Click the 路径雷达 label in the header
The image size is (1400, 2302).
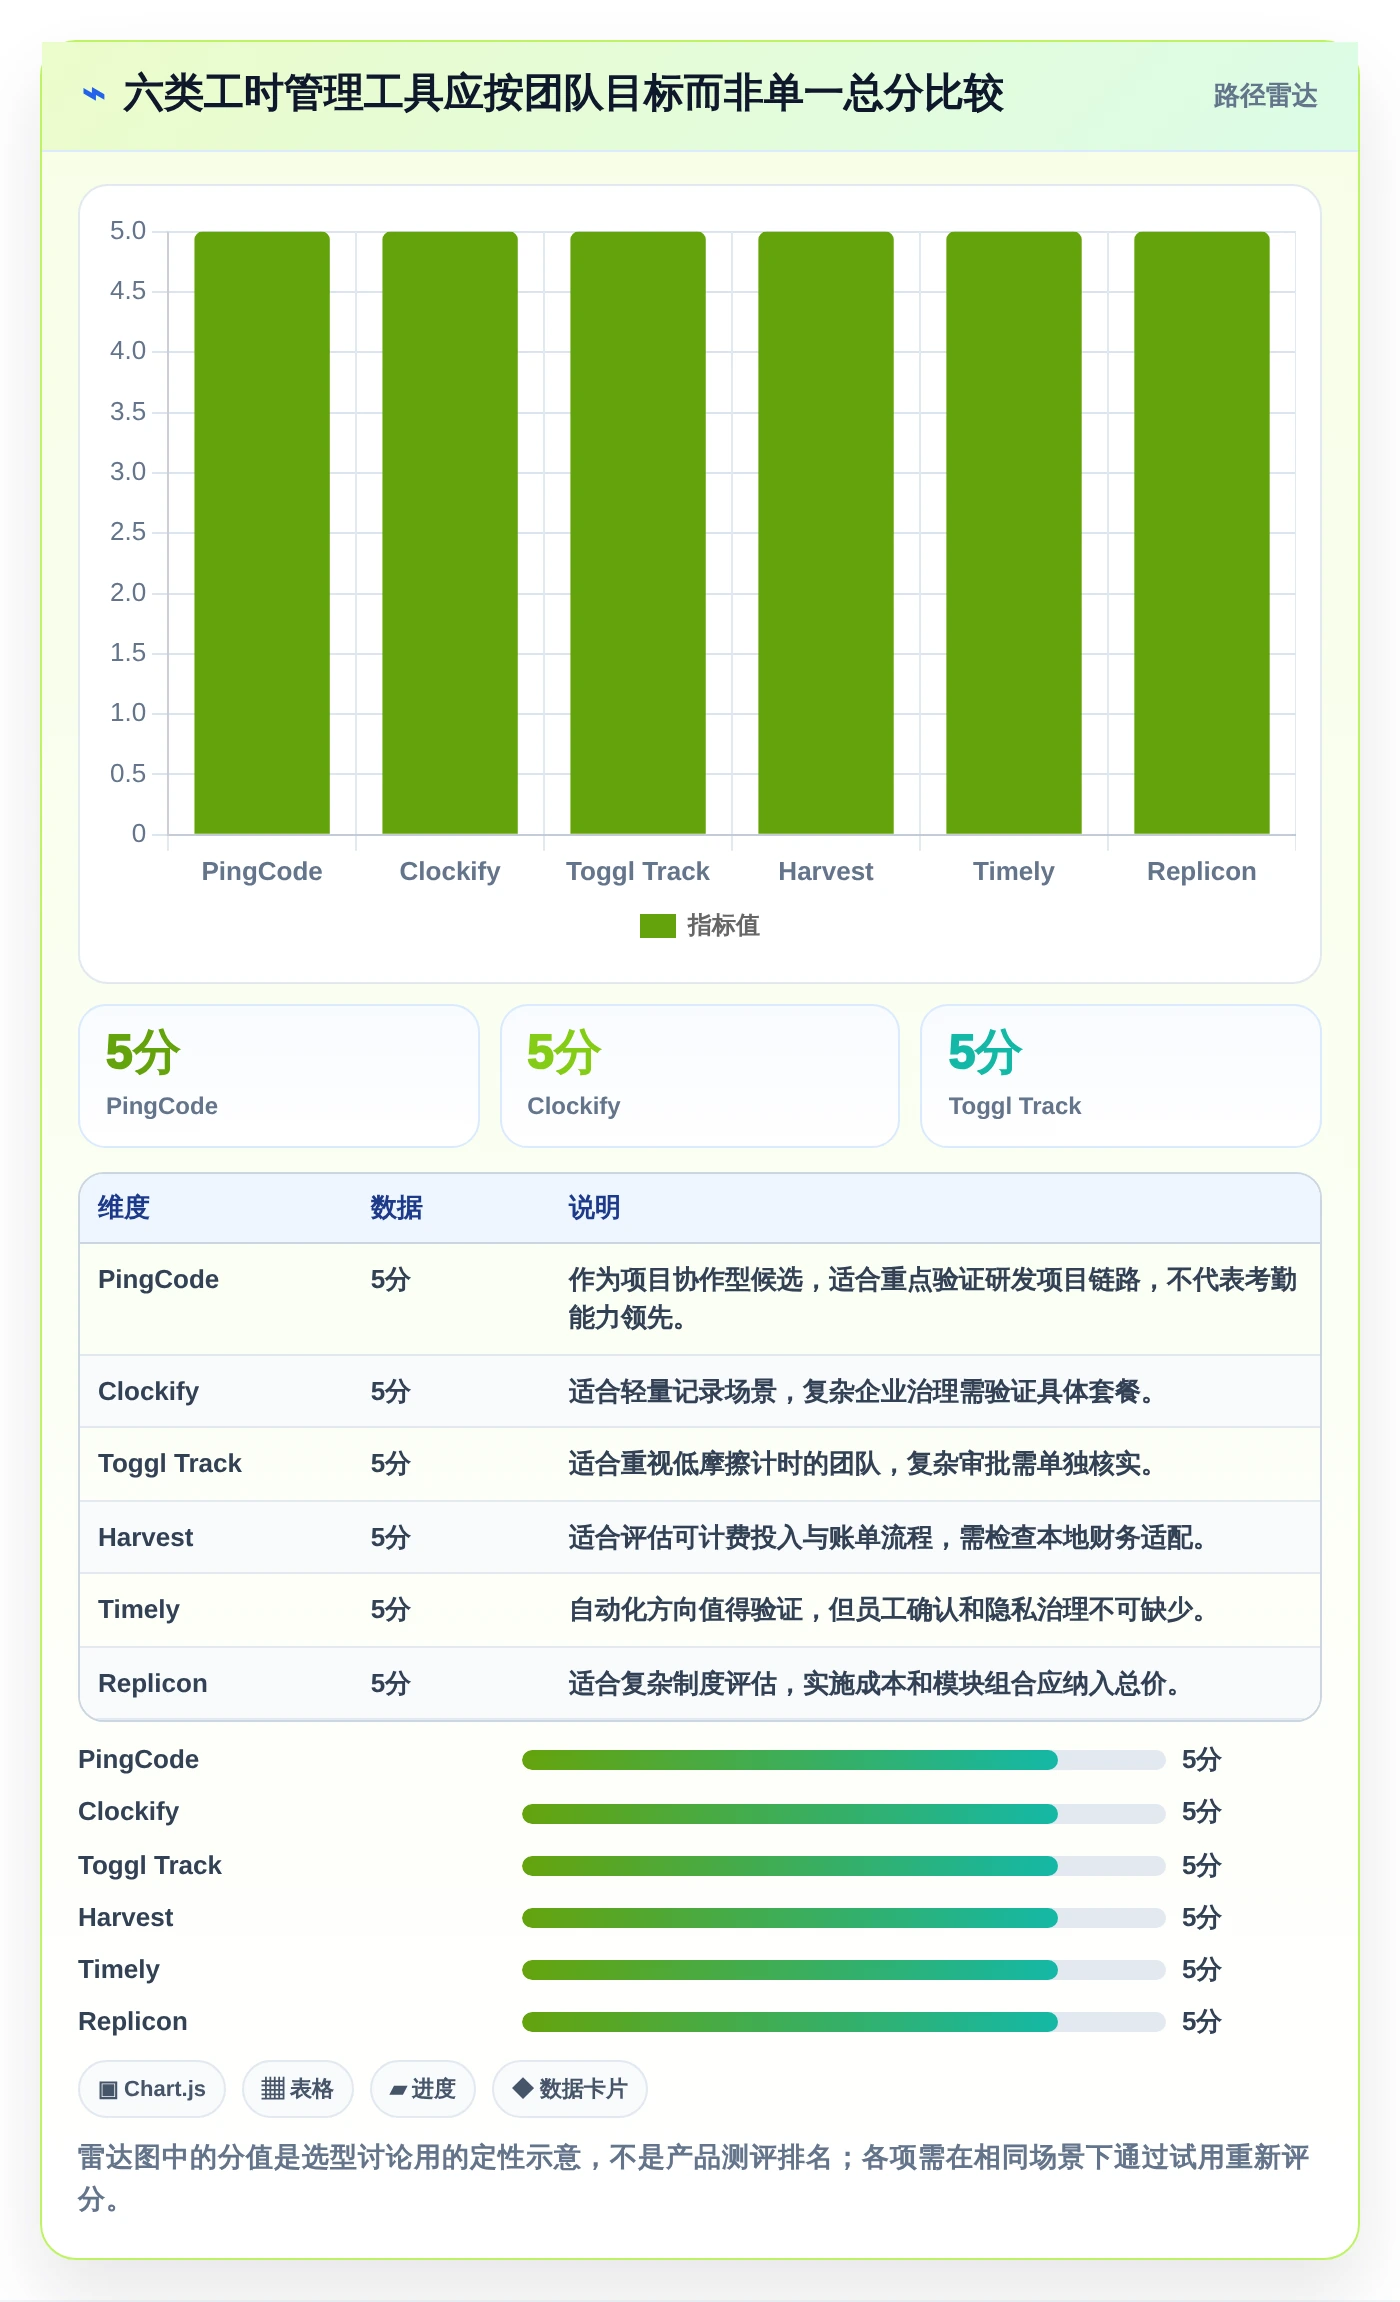click(1265, 96)
